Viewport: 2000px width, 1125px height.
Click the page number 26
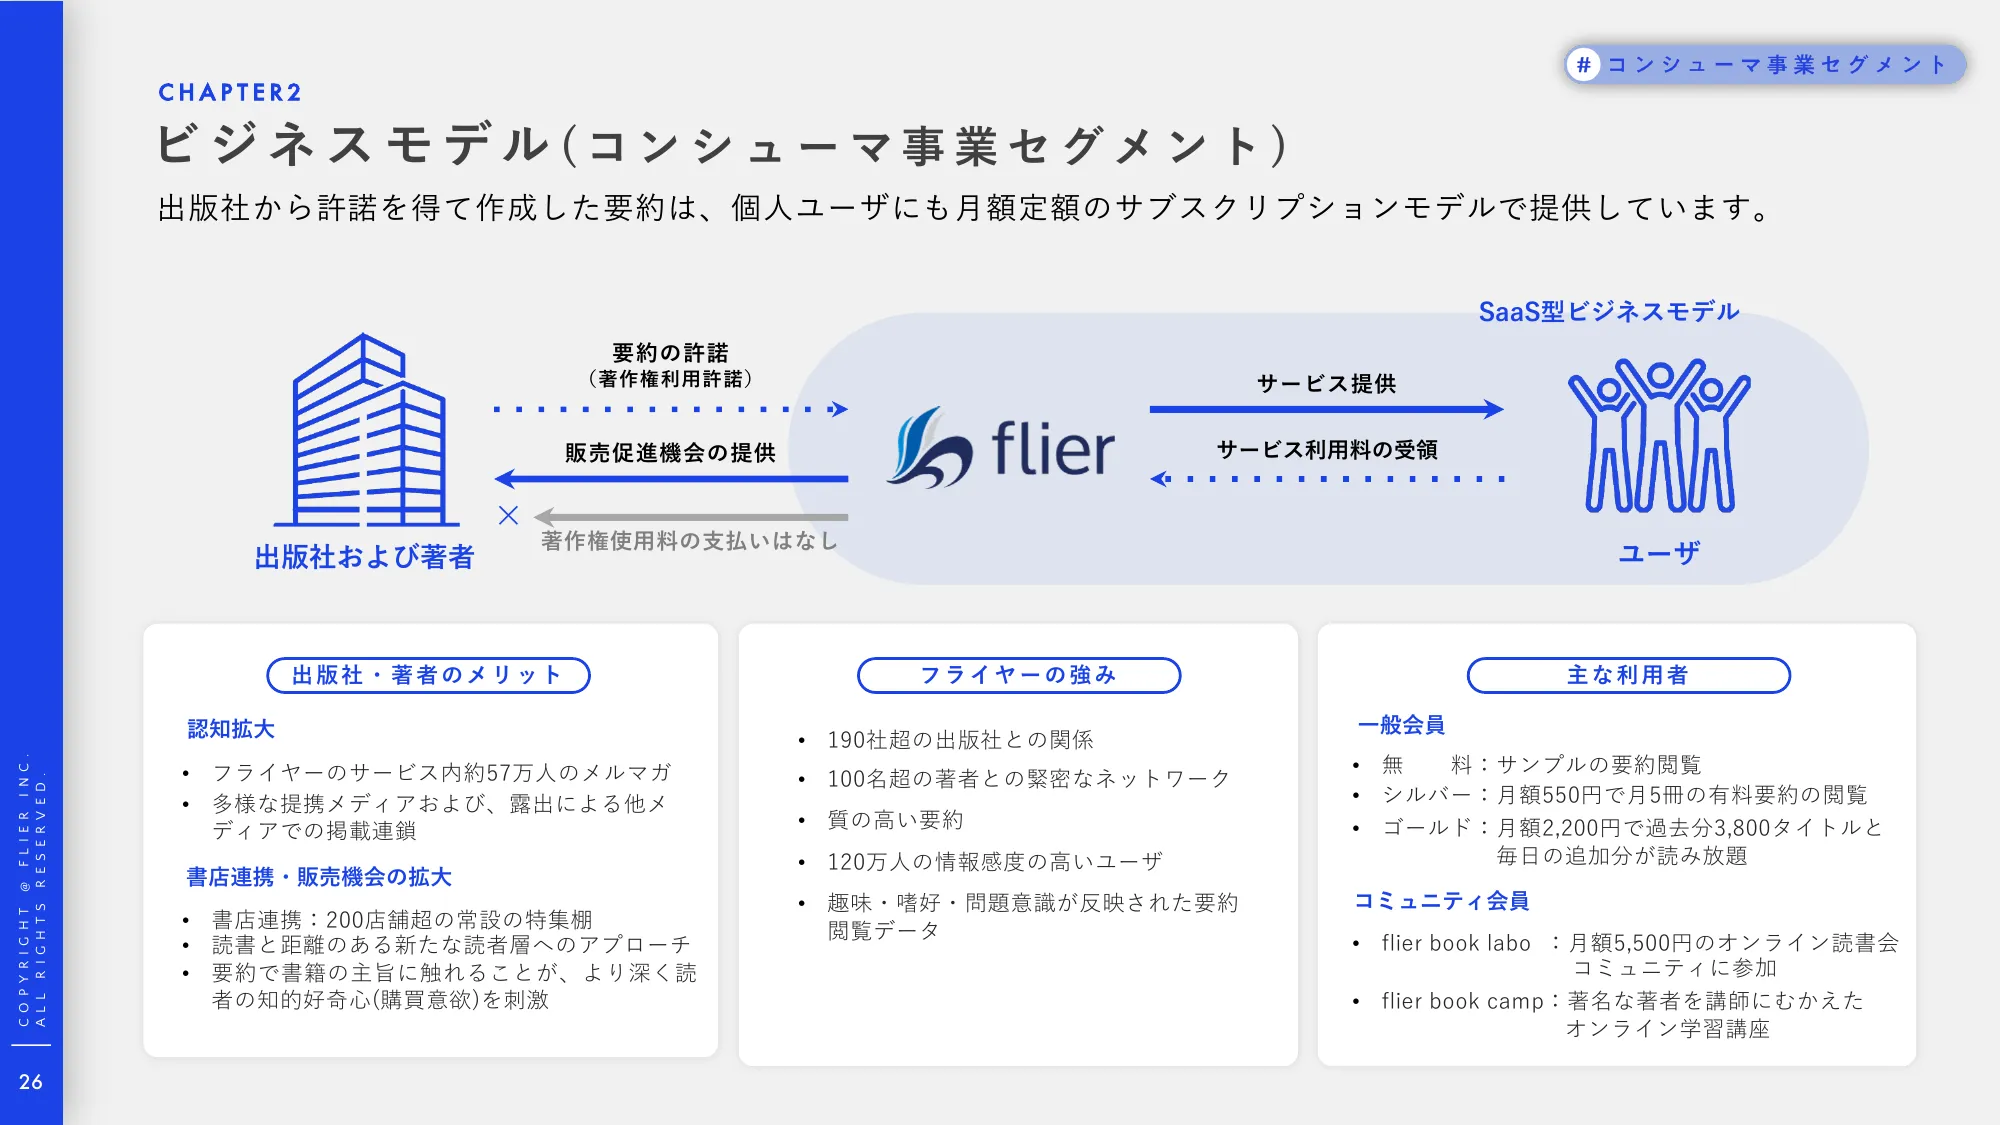point(31,1082)
